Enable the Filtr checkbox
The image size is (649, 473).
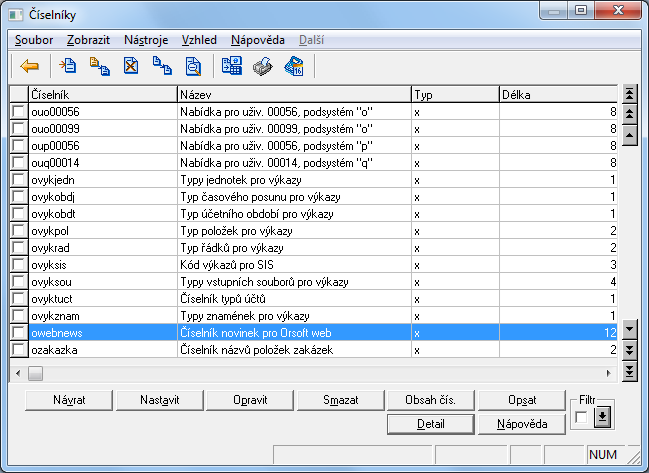581,418
